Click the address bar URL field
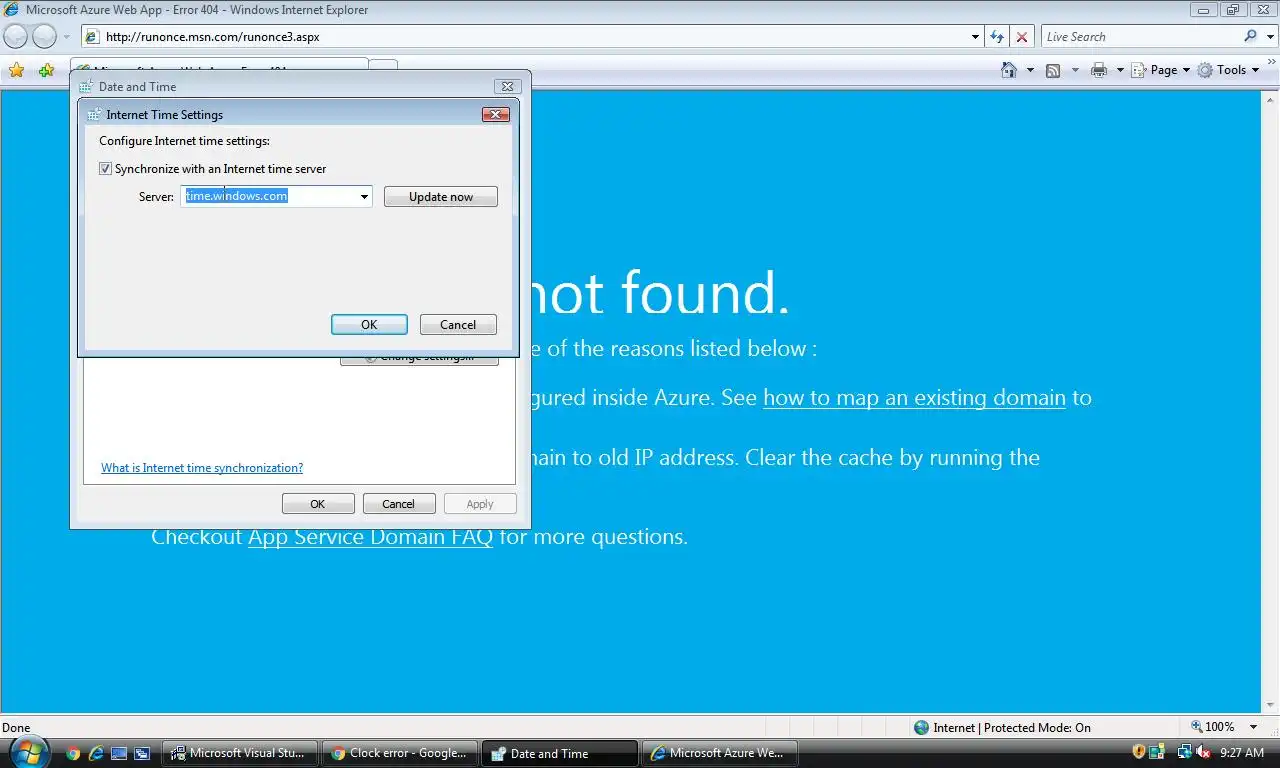The image size is (1280, 768). tap(525, 37)
